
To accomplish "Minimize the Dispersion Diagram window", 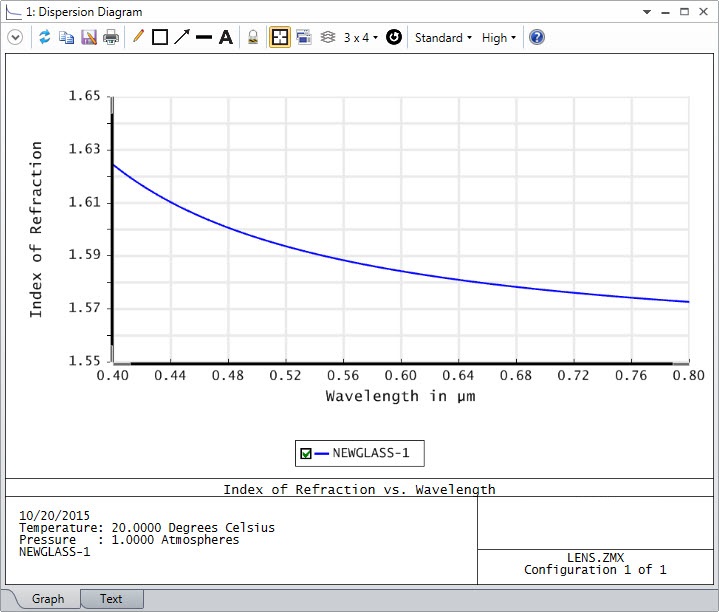I will coord(665,12).
